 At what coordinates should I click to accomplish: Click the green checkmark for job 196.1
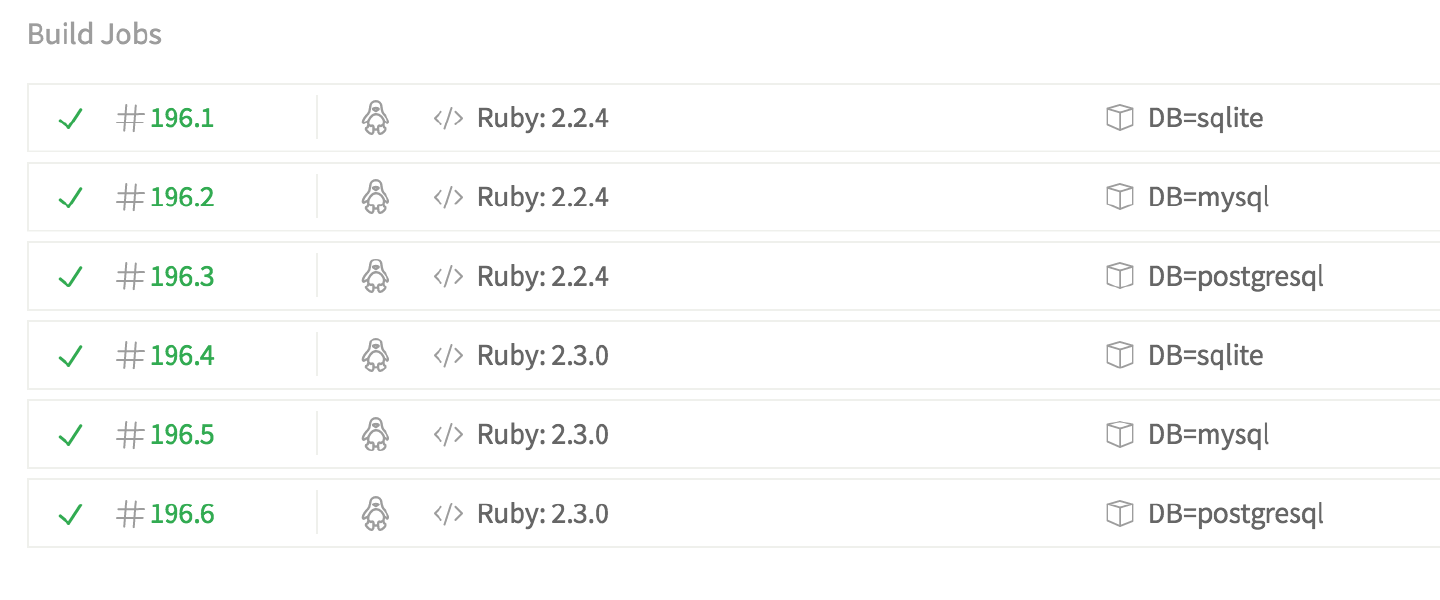pyautogui.click(x=70, y=119)
